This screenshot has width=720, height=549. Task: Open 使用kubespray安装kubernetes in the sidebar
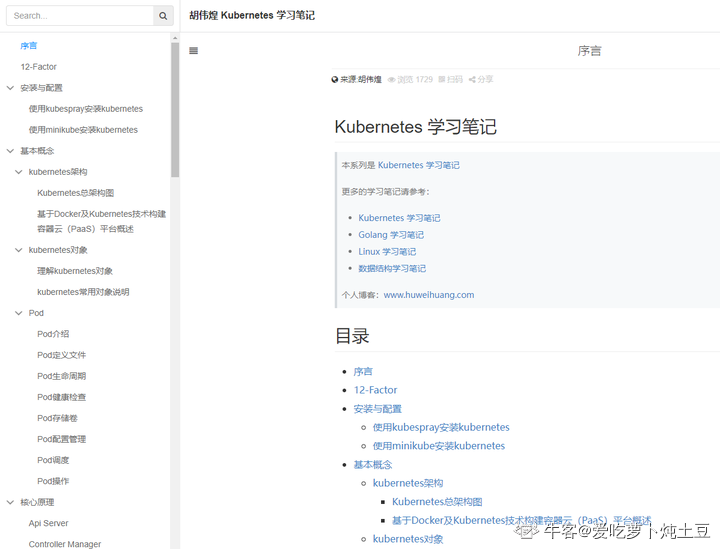[x=86, y=109]
